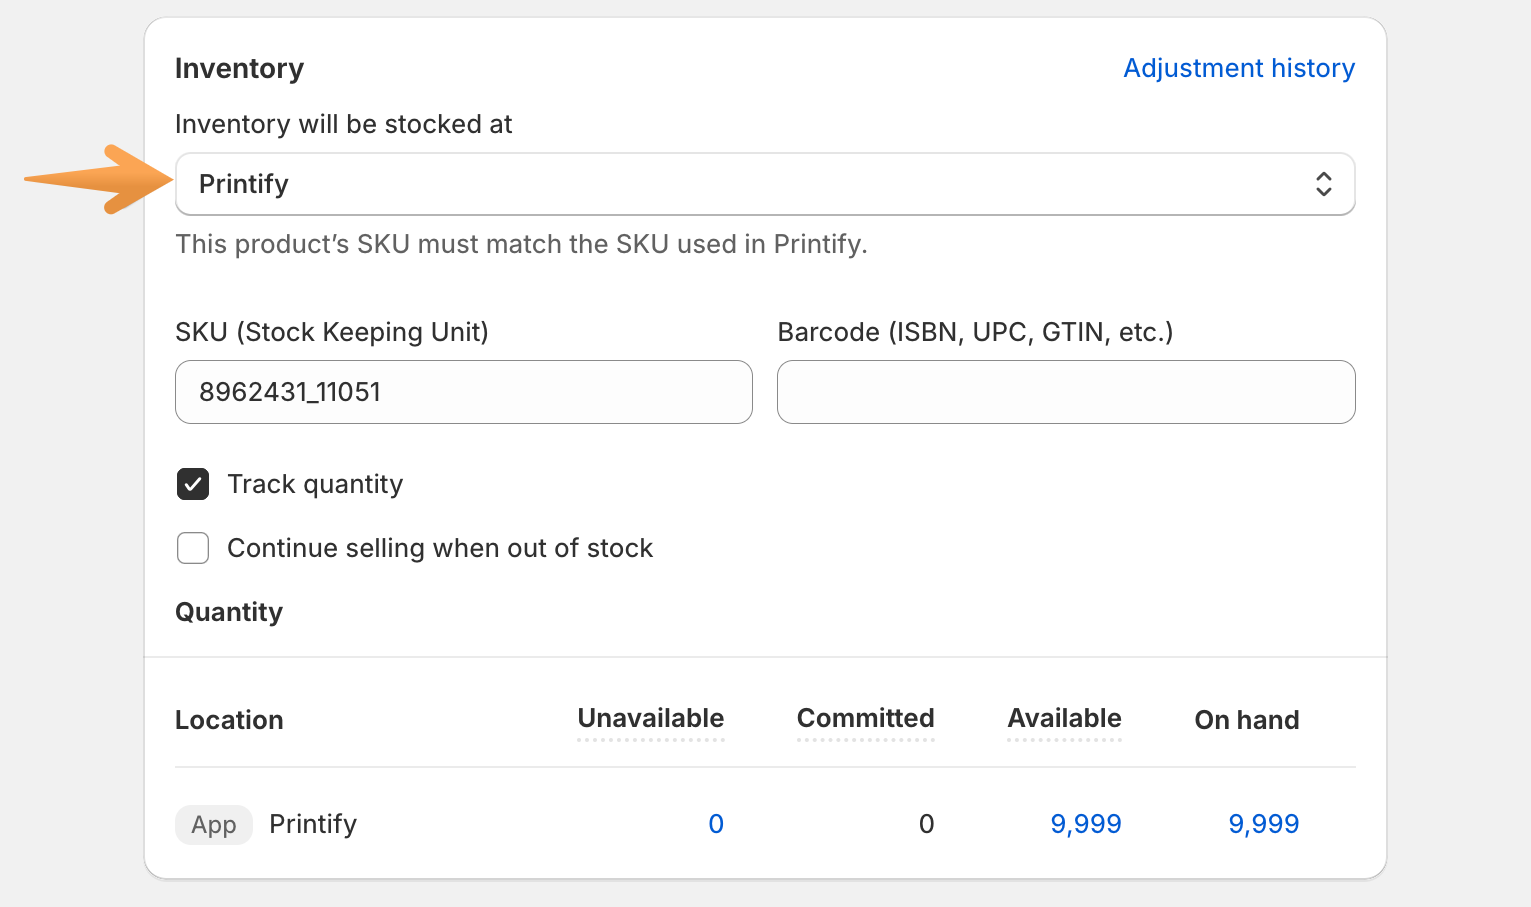Select the Printify location row name

[x=313, y=824]
